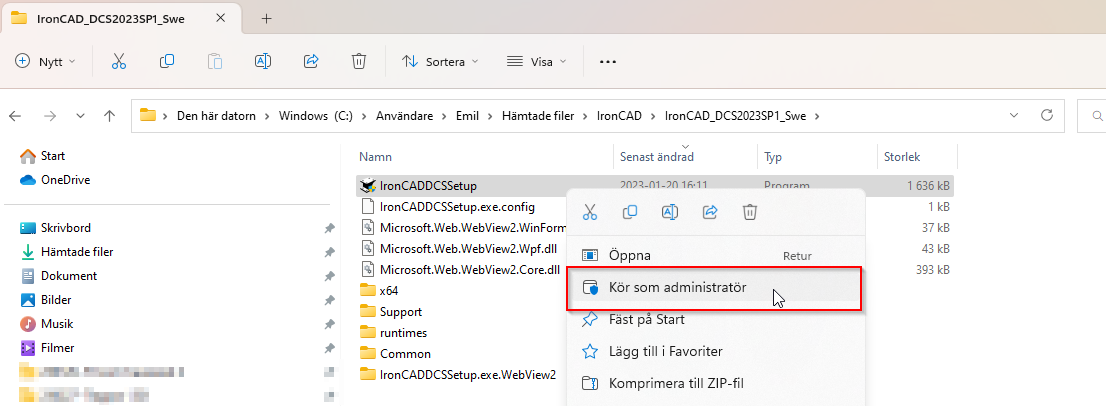This screenshot has height=406, width=1106.
Task: Open the Sortera dropdown
Action: point(440,61)
